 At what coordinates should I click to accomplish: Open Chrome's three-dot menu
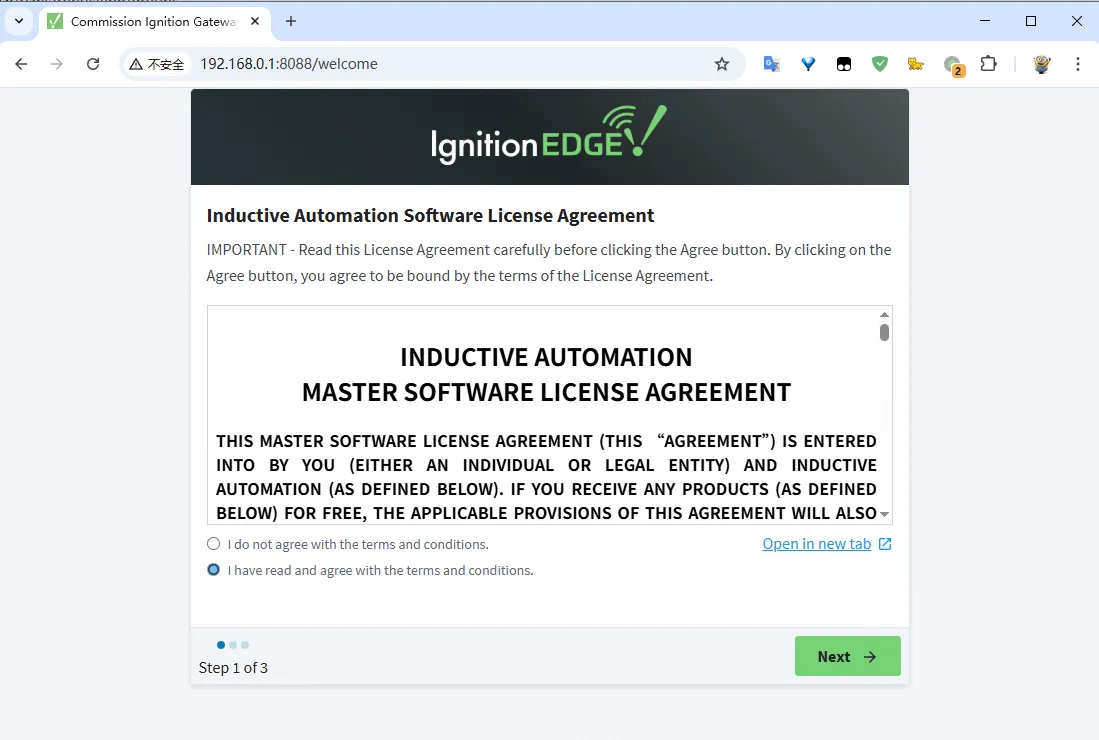(x=1077, y=64)
